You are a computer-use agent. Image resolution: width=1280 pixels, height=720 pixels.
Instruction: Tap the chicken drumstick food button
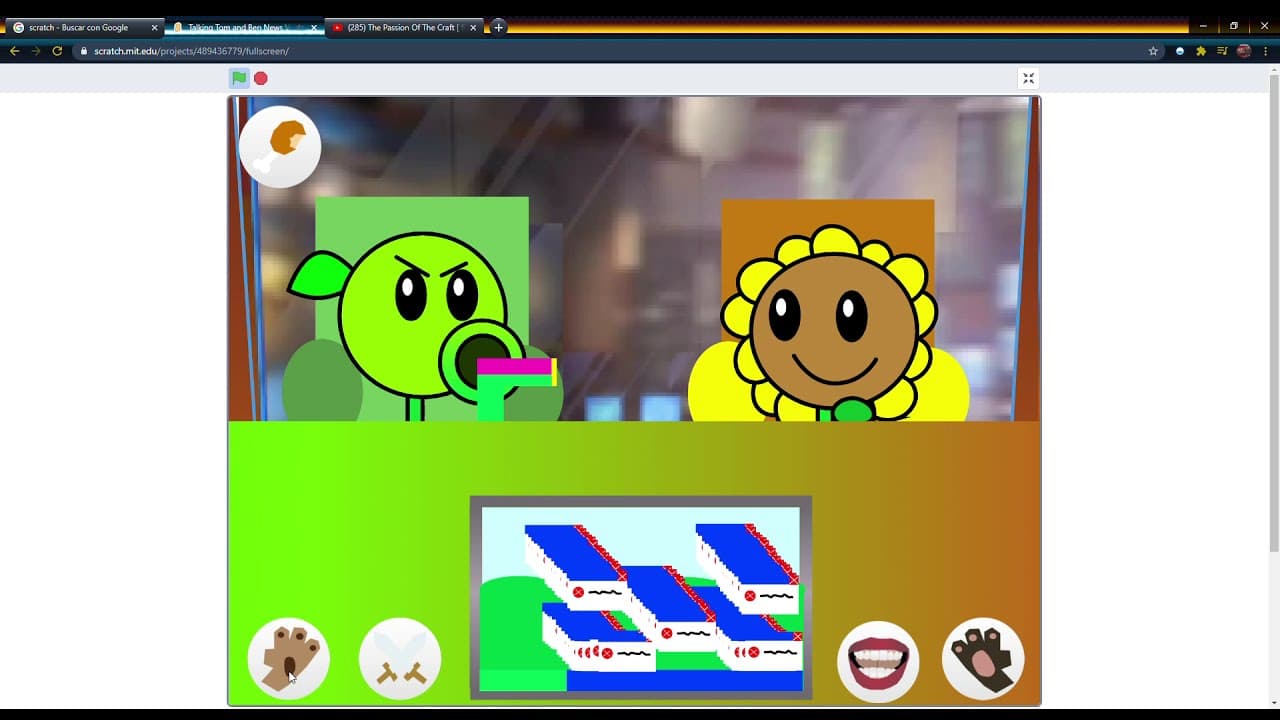click(x=280, y=147)
